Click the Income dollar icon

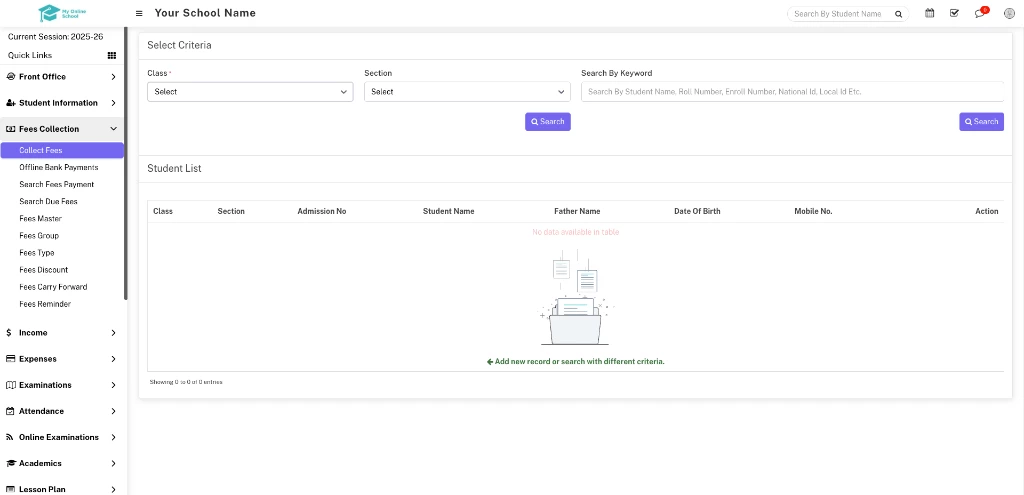[x=8, y=332]
